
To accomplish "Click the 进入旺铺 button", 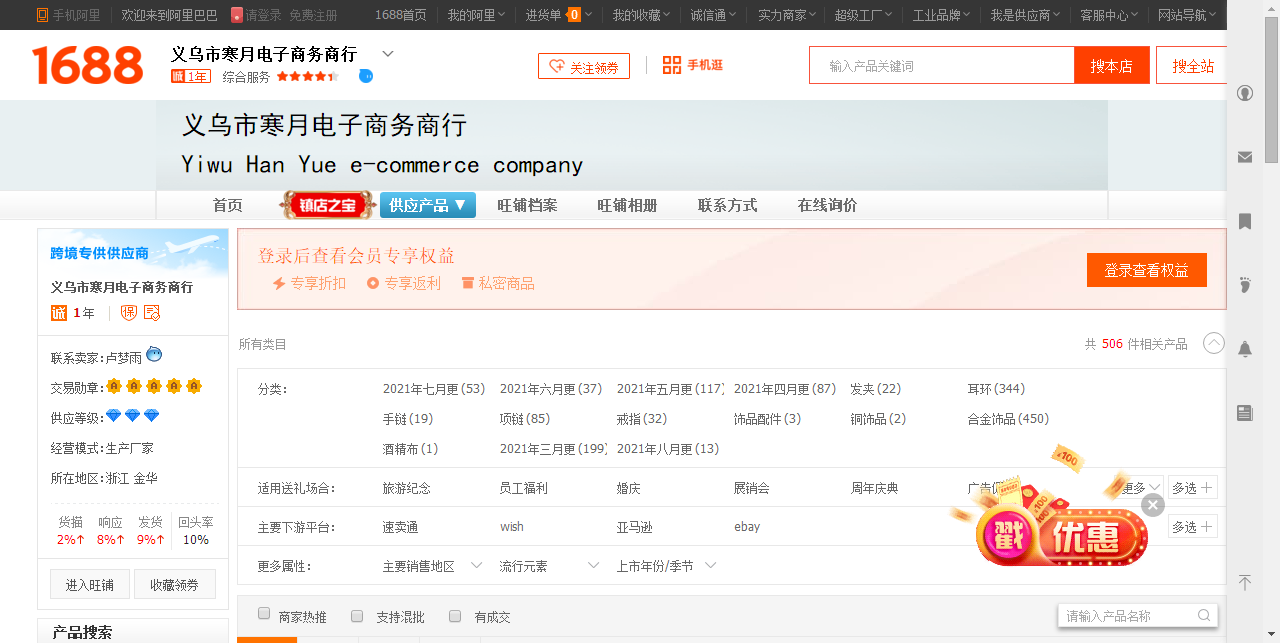I will tap(90, 585).
